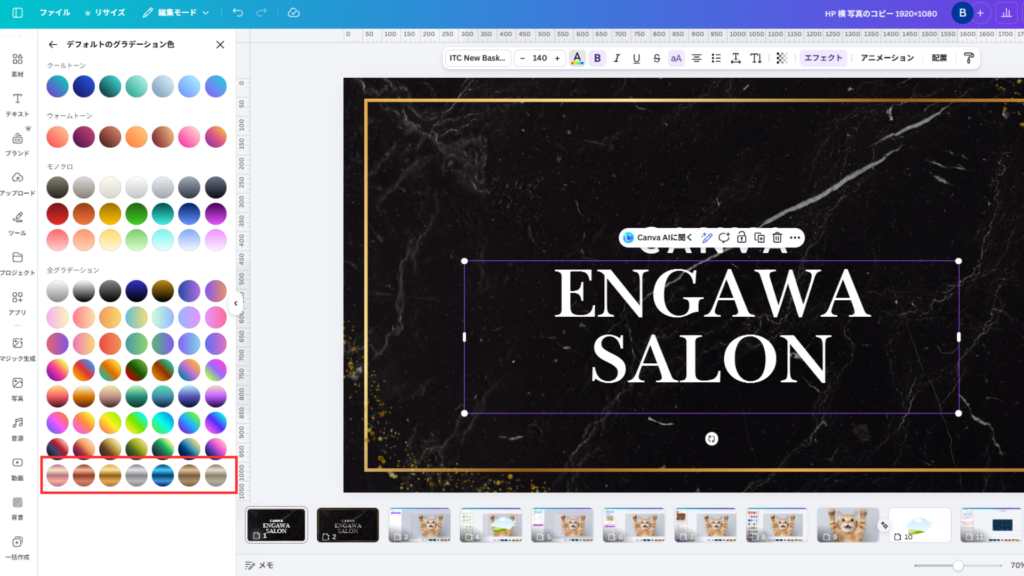Duplicate the selected text with copy icon
Screen dimensions: 1024x576
click(759, 237)
